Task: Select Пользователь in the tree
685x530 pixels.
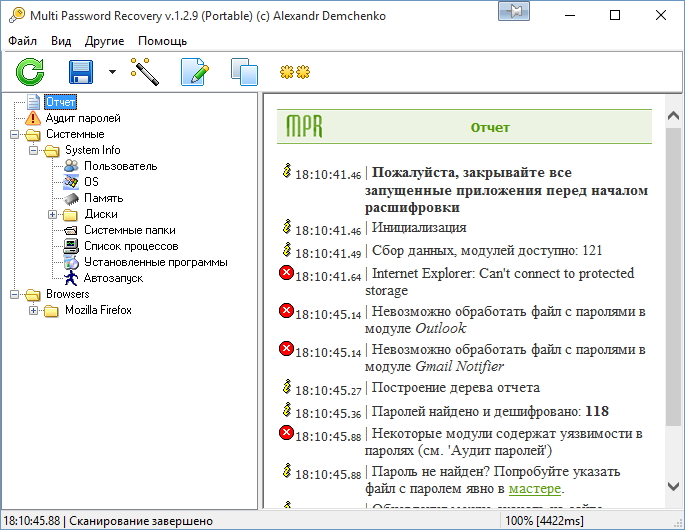Action: 121,166
